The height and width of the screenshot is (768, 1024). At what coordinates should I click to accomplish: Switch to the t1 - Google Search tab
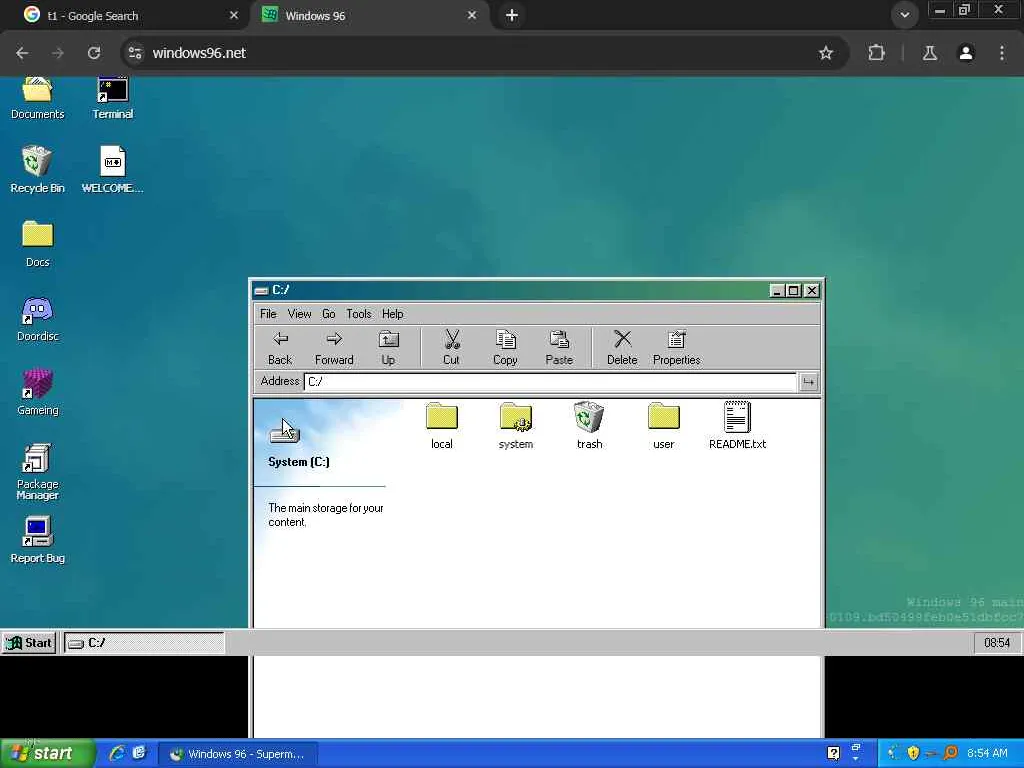124,15
